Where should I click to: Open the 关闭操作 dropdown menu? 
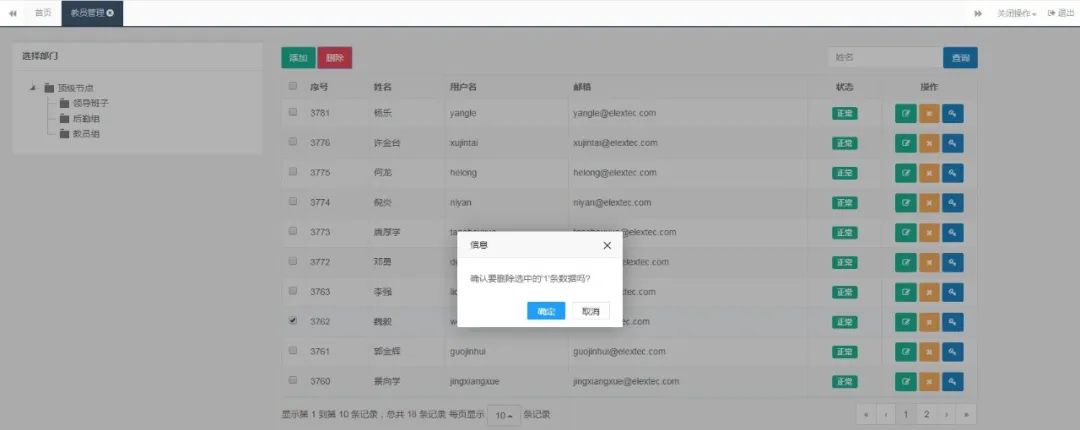(1015, 13)
